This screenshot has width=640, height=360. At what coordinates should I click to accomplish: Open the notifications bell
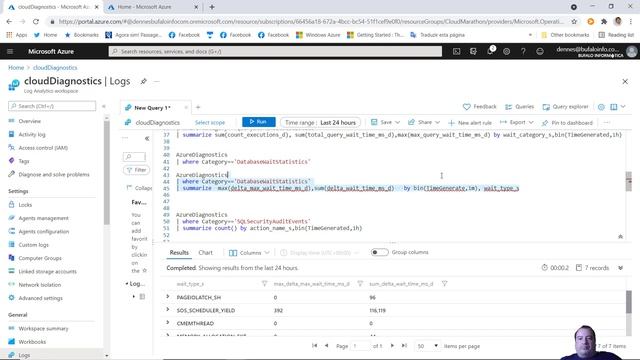tap(490, 51)
